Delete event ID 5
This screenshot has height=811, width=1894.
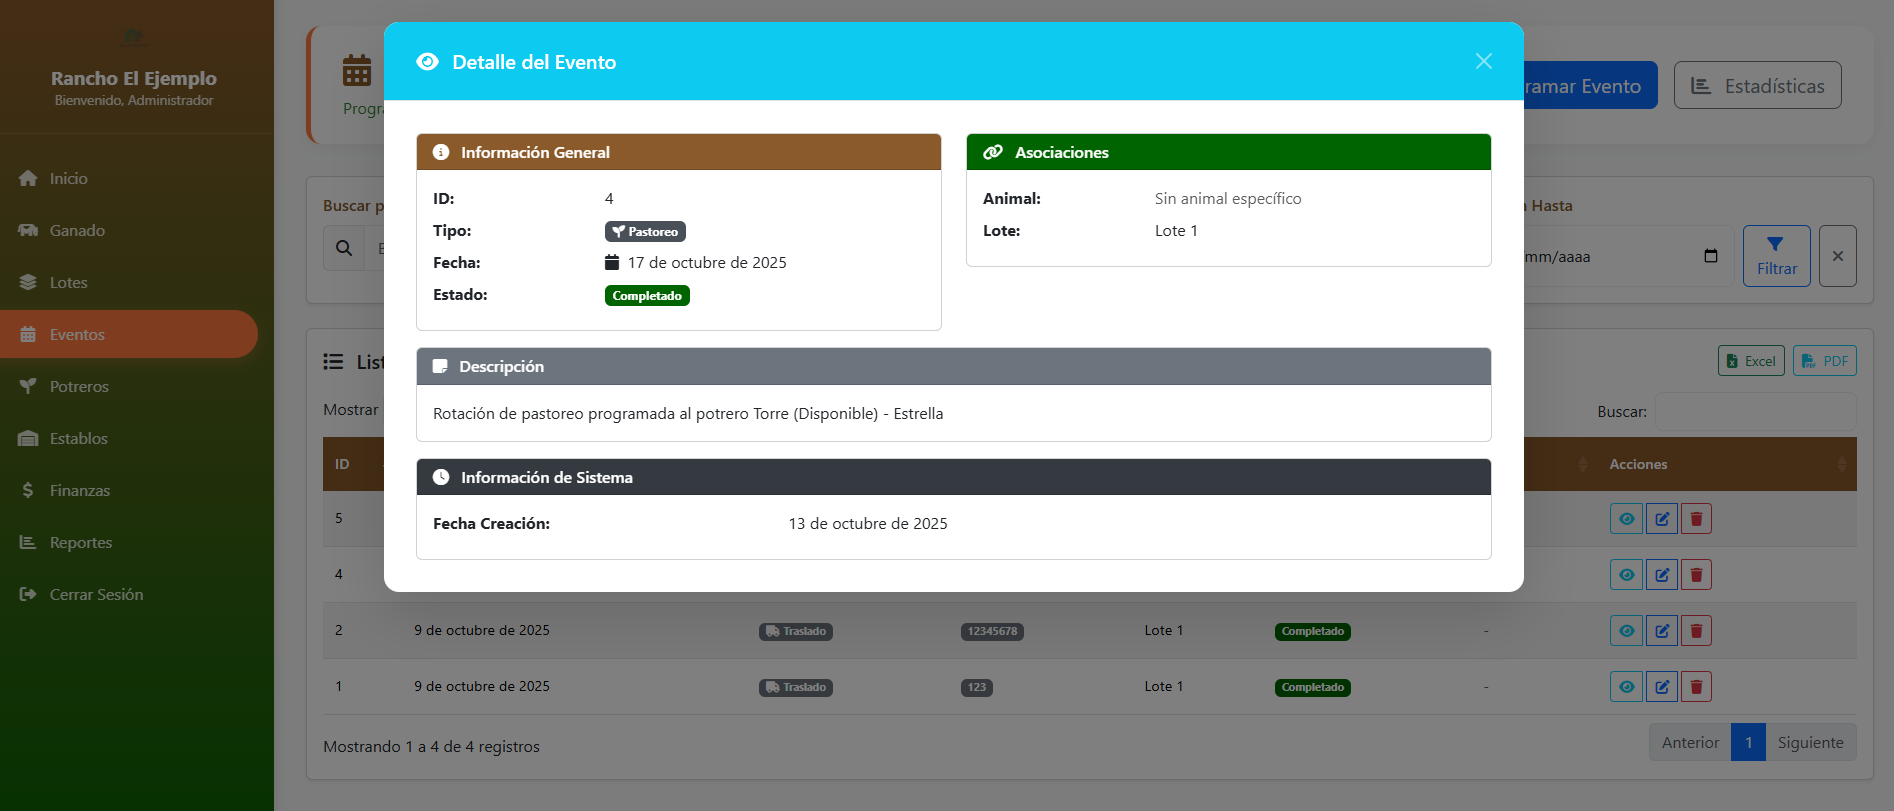click(1696, 518)
